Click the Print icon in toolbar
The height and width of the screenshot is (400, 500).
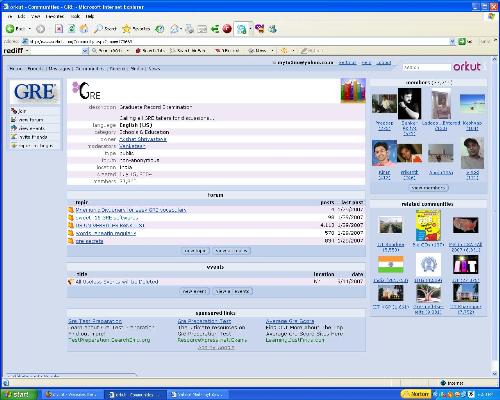(189, 29)
